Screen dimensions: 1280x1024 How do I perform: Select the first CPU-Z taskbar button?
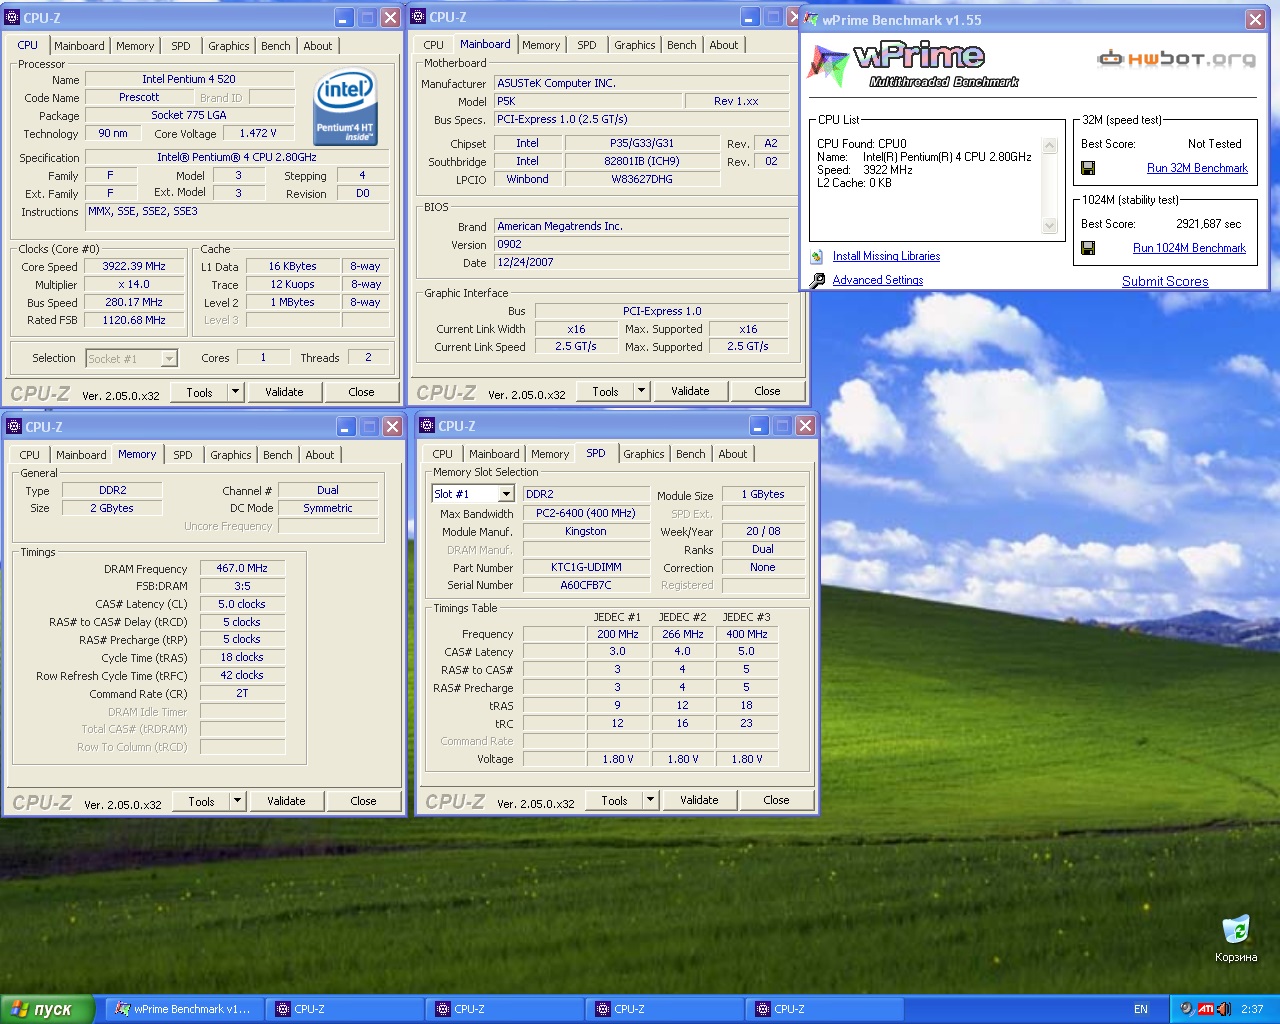coord(345,1009)
